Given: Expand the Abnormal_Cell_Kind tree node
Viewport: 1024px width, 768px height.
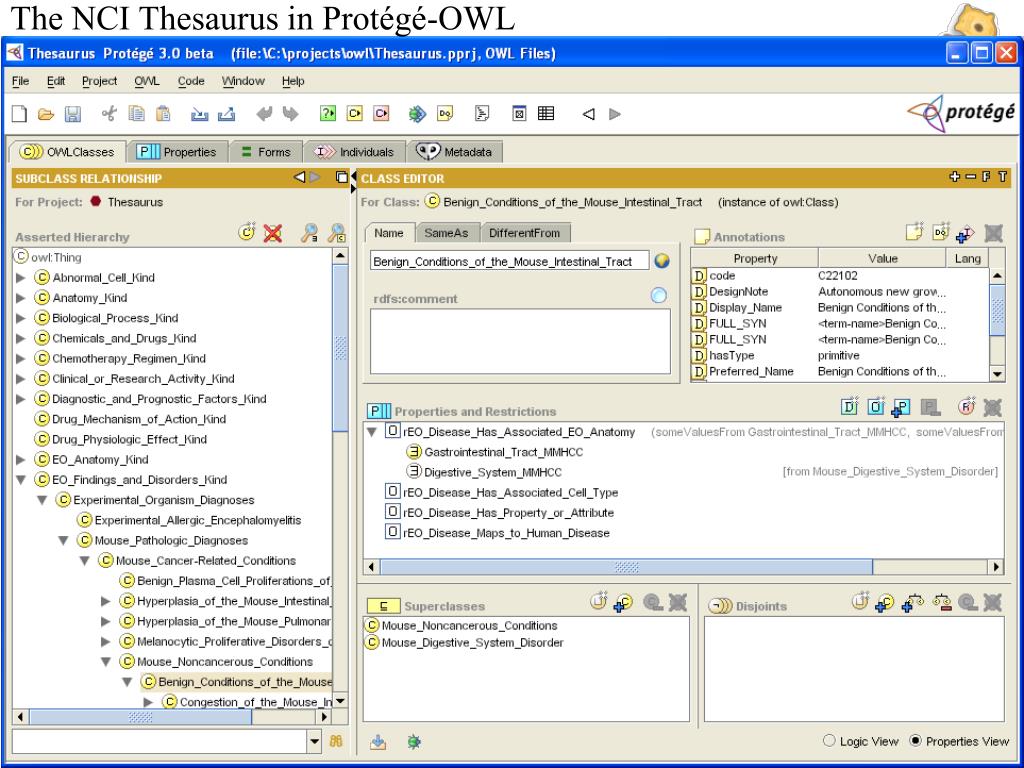Looking at the screenshot, I should click(21, 278).
